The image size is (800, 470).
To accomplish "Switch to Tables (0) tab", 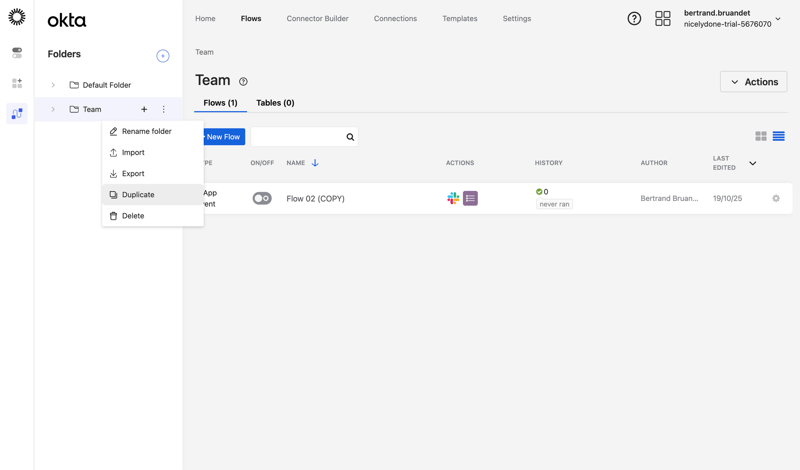I will coord(275,103).
